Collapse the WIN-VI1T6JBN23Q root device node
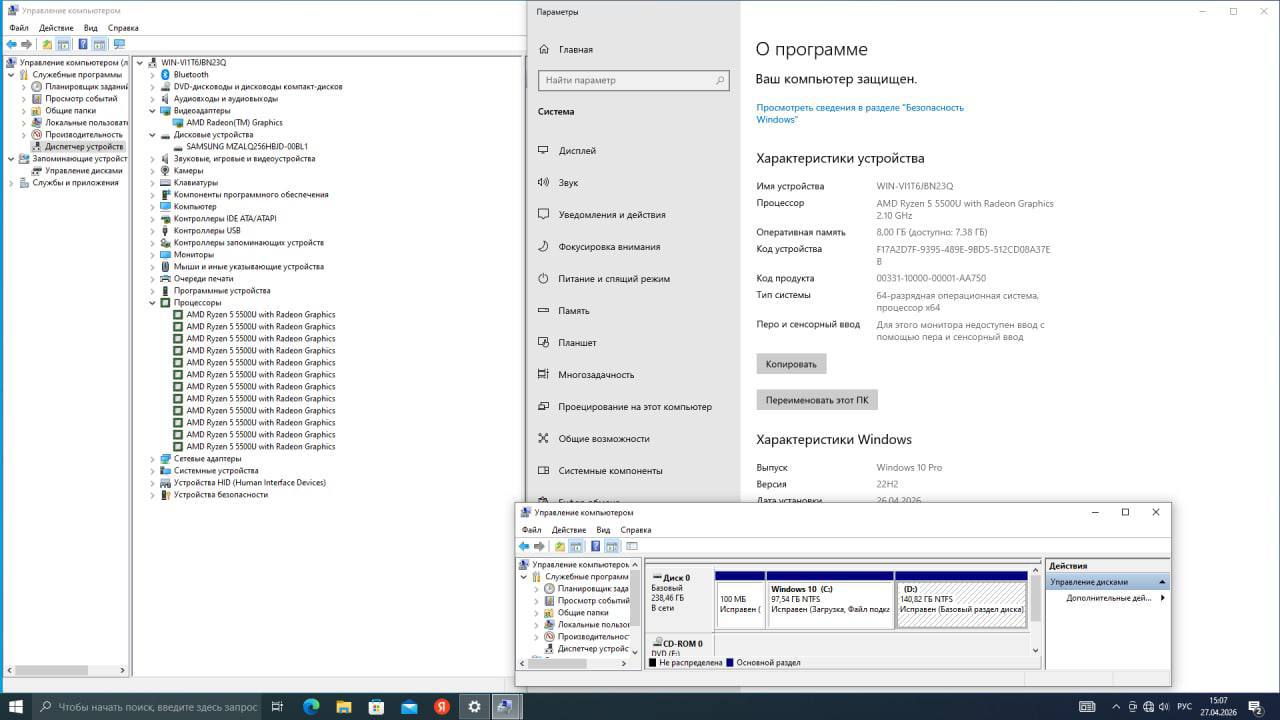Image resolution: width=1280 pixels, height=720 pixels. (x=140, y=63)
